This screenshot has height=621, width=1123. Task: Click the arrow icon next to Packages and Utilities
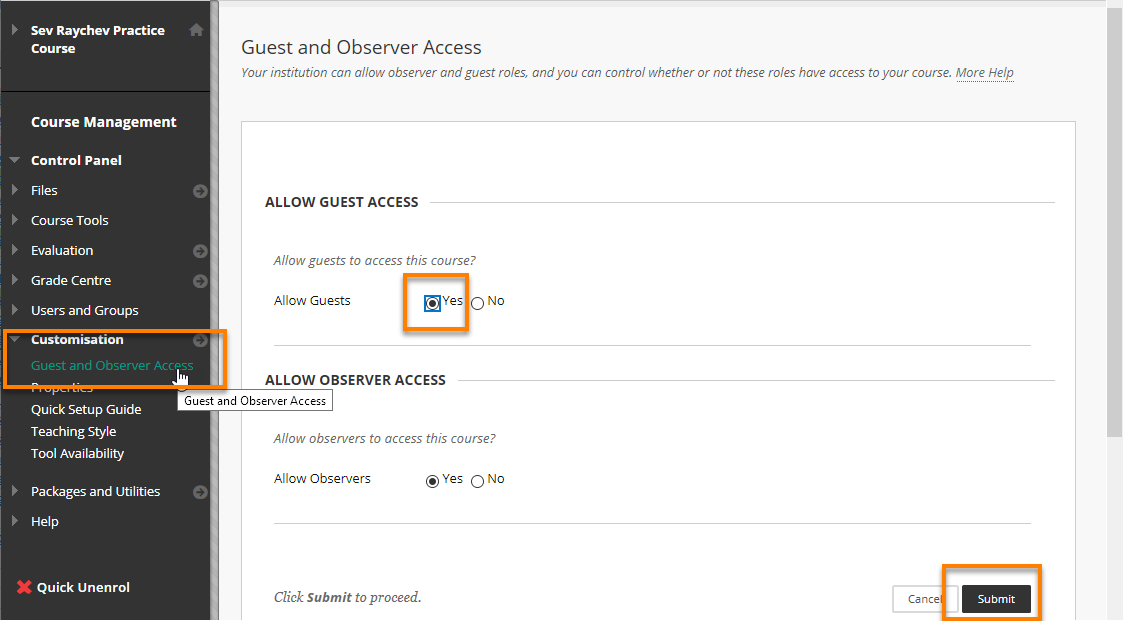coord(200,492)
